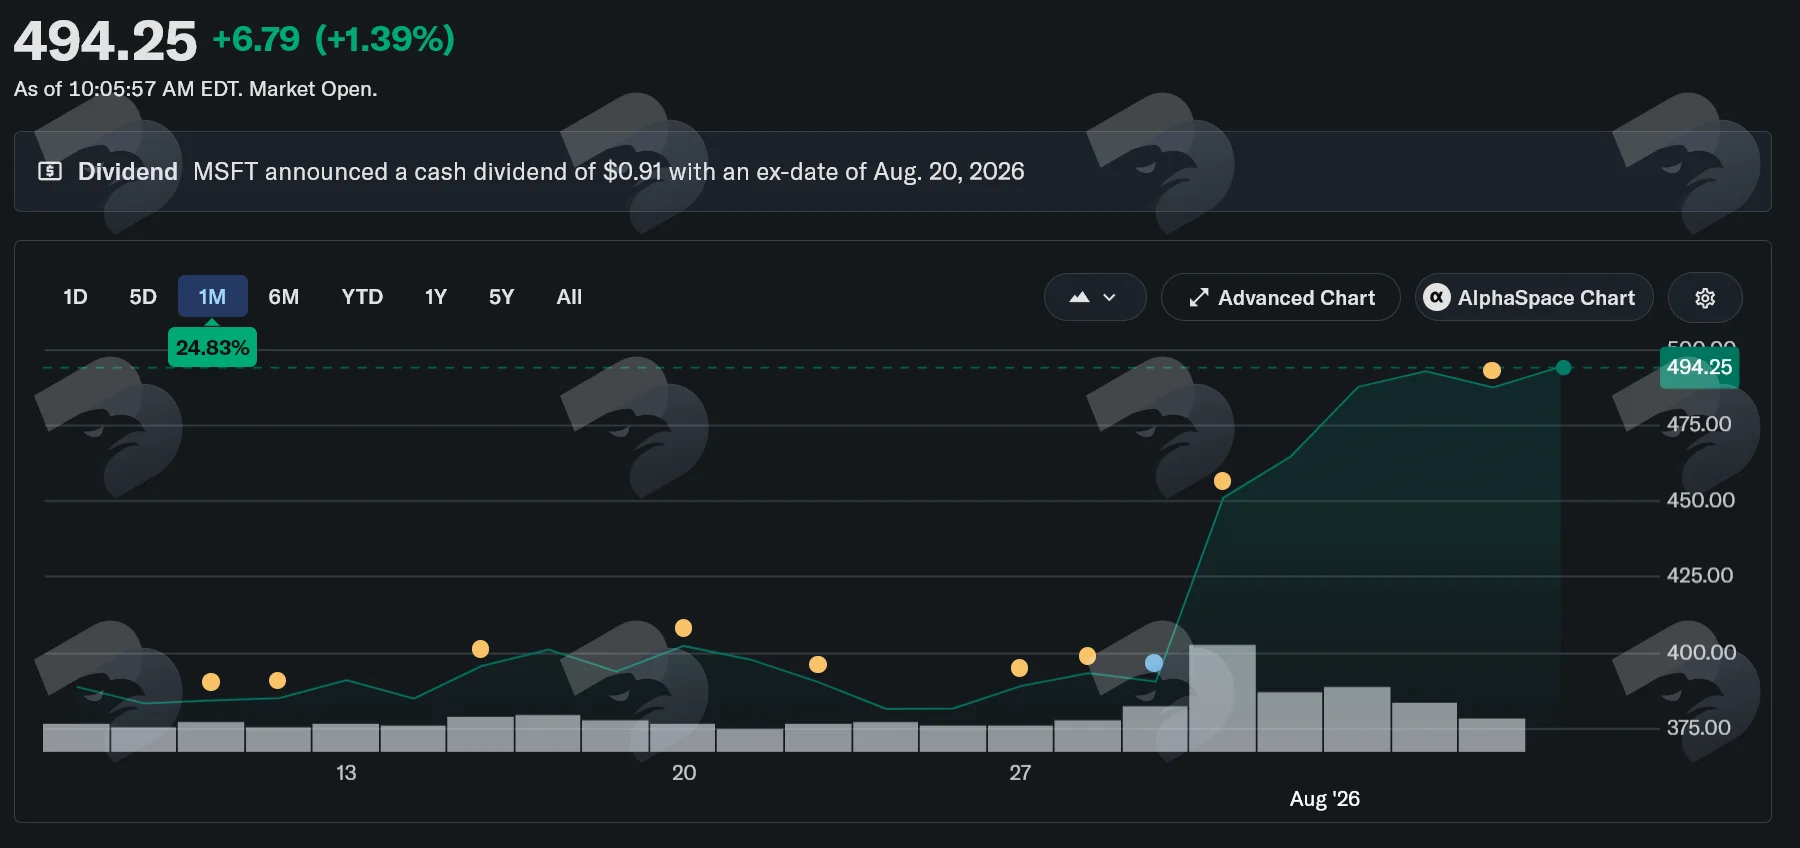Click the AlphaSpace logo icon
The image size is (1800, 848).
pyautogui.click(x=1437, y=297)
